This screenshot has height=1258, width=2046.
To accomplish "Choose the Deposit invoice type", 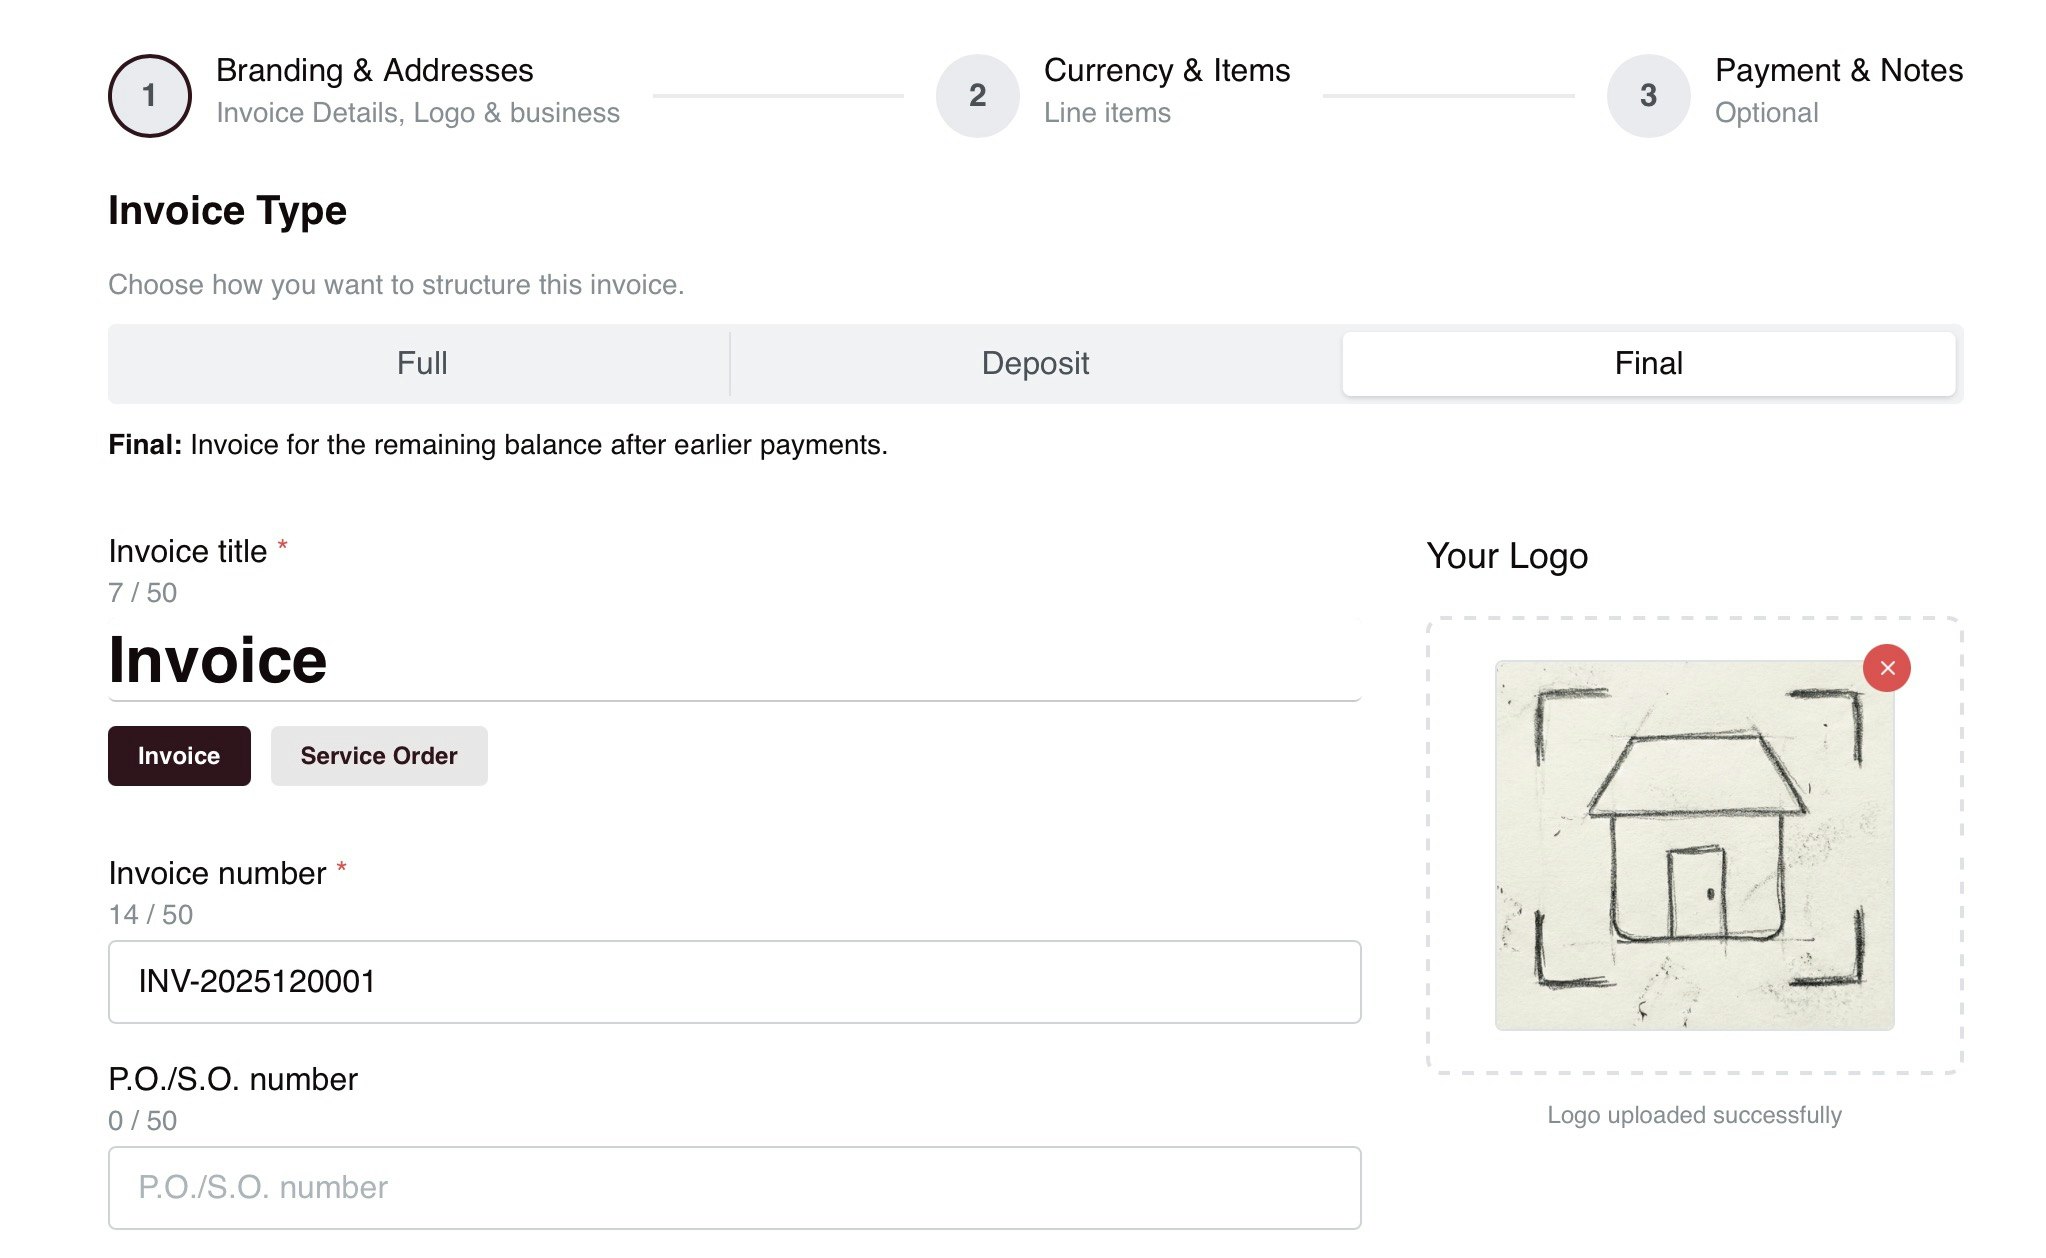I will 1035,363.
